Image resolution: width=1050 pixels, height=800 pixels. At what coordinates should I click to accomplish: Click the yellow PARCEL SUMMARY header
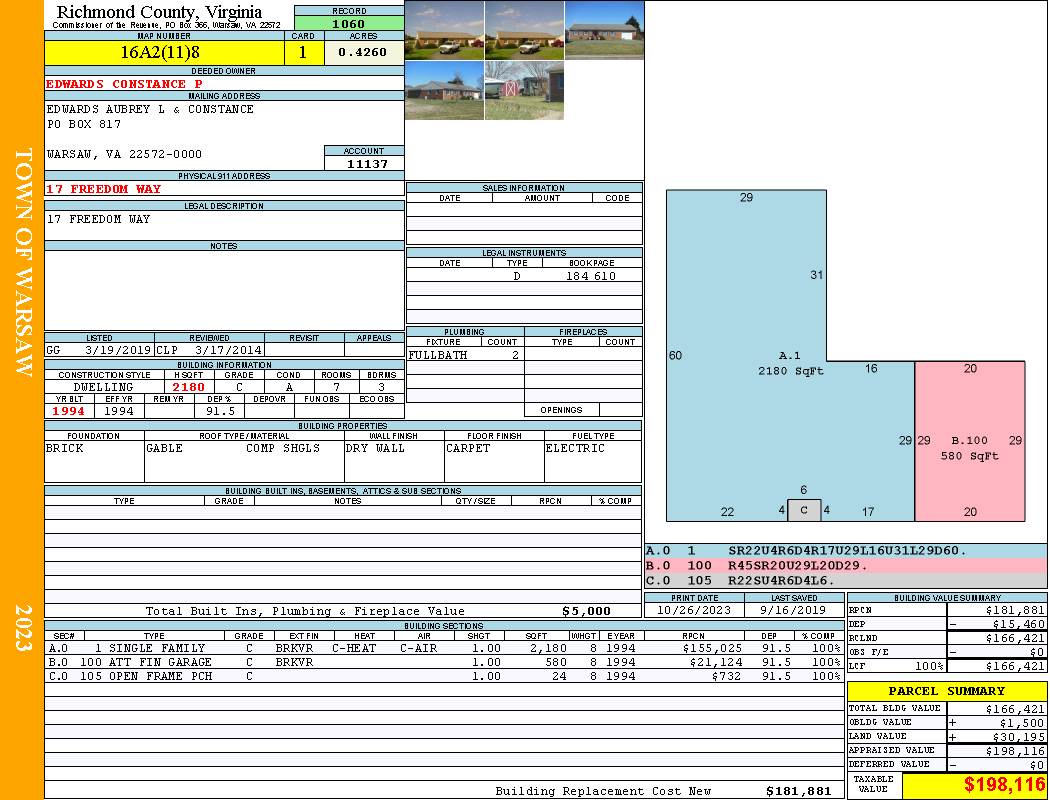(947, 691)
